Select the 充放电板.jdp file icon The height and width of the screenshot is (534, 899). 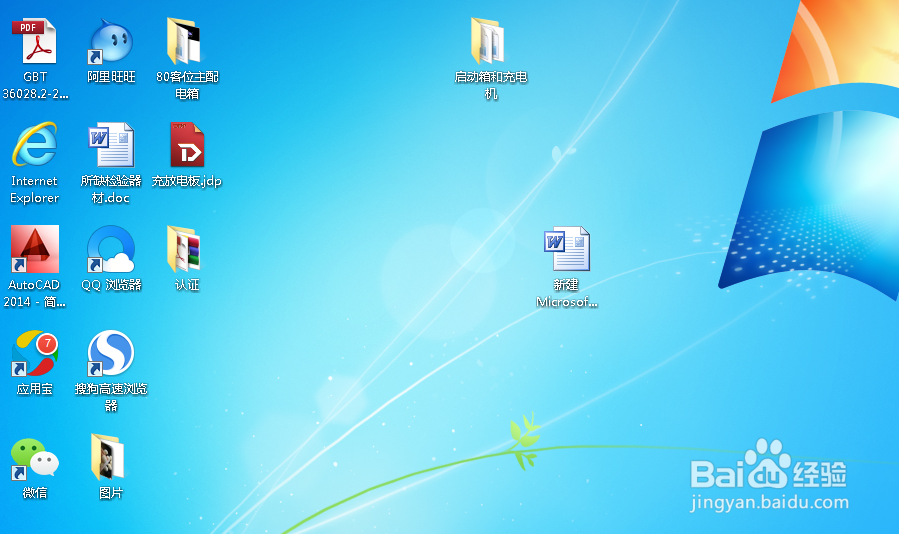(x=187, y=145)
